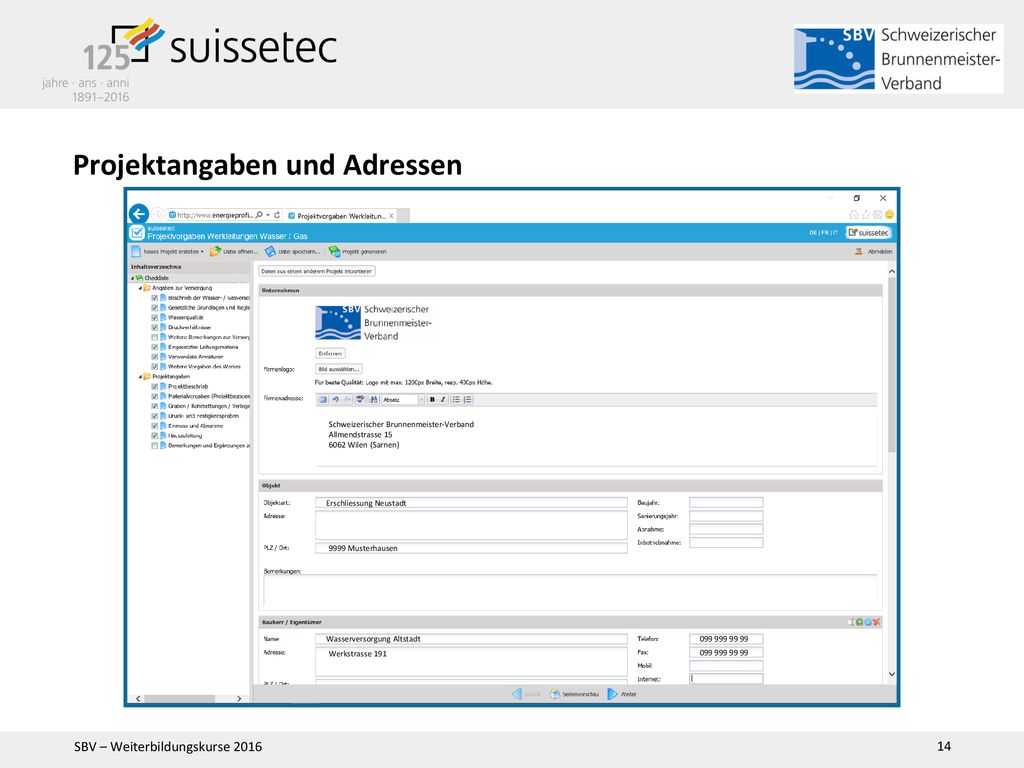Toggle bold in Firmenadresse editor
Viewport: 1024px width, 768px height.
[432, 400]
